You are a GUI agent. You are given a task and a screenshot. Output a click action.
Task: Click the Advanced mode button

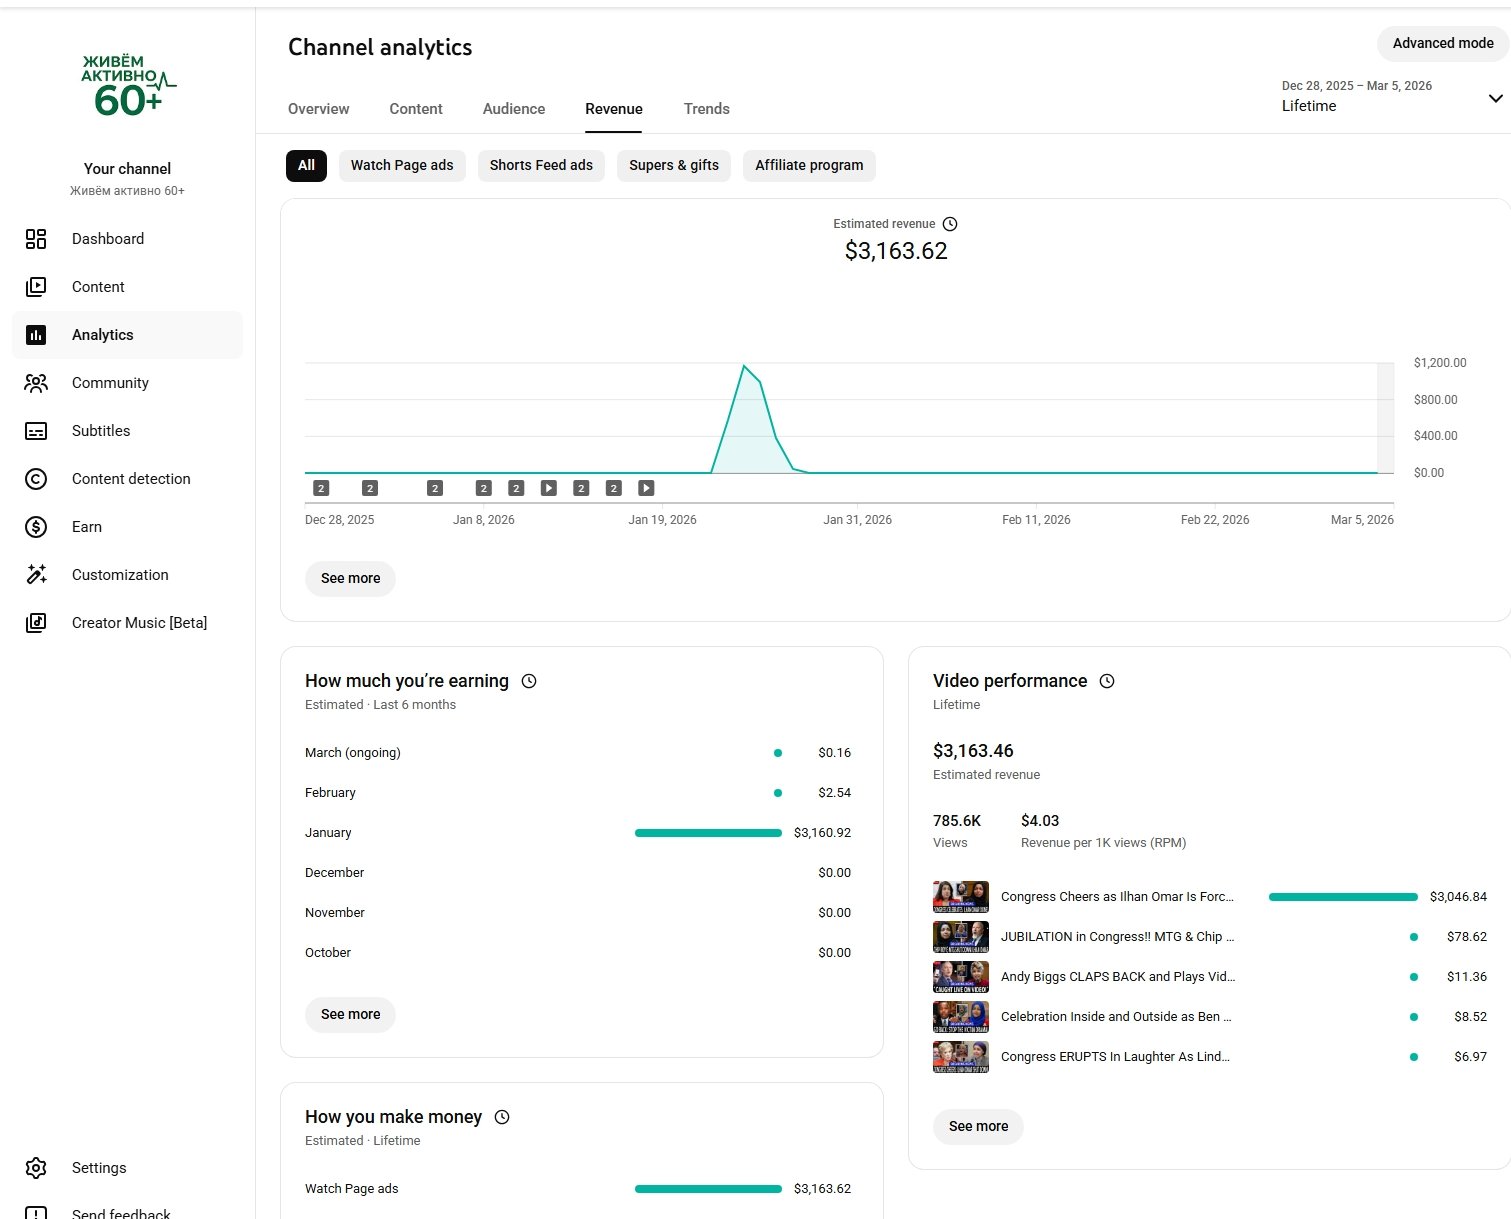pos(1442,43)
